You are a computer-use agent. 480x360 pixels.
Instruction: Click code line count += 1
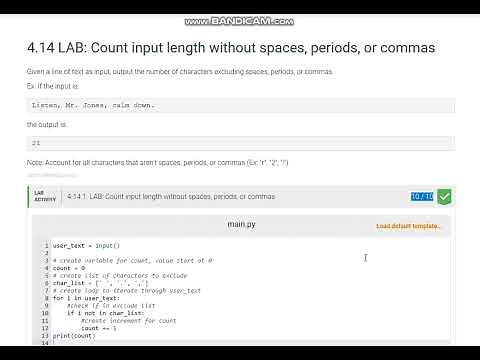coord(99,328)
